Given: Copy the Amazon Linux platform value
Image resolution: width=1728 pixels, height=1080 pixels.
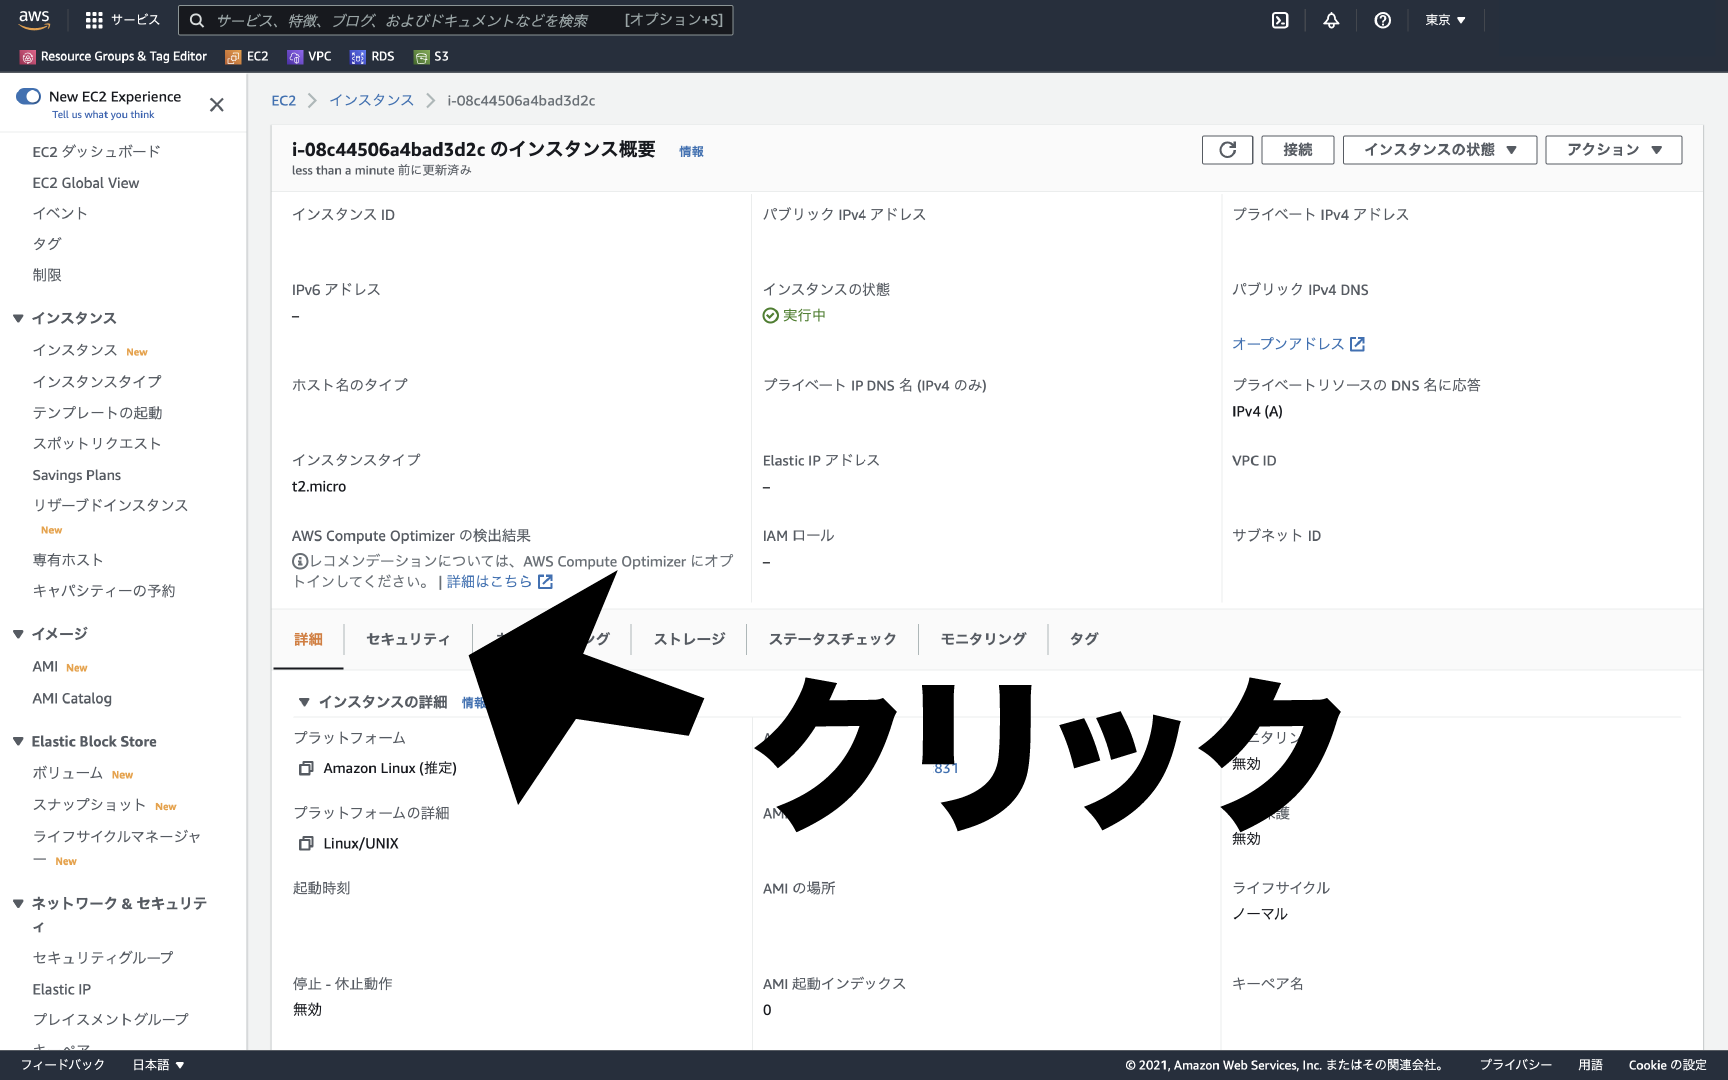Looking at the screenshot, I should 306,768.
